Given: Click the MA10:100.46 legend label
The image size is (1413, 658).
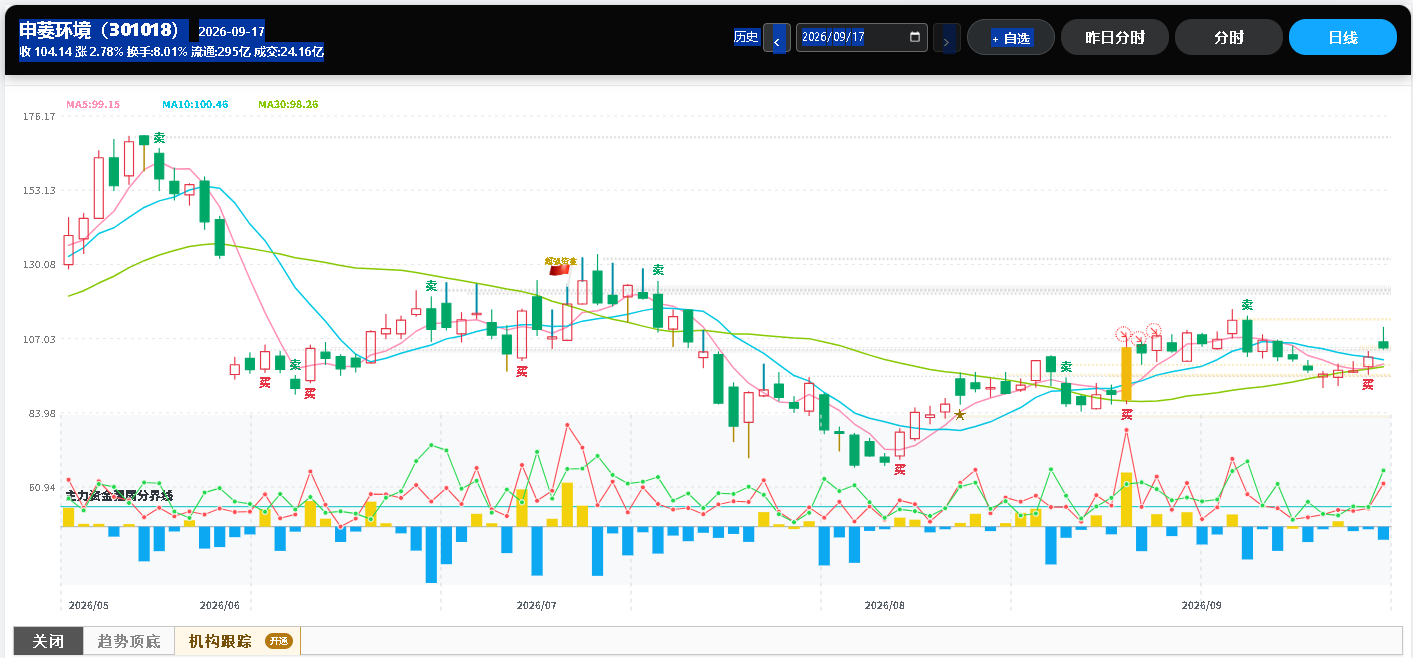Looking at the screenshot, I should tap(195, 104).
